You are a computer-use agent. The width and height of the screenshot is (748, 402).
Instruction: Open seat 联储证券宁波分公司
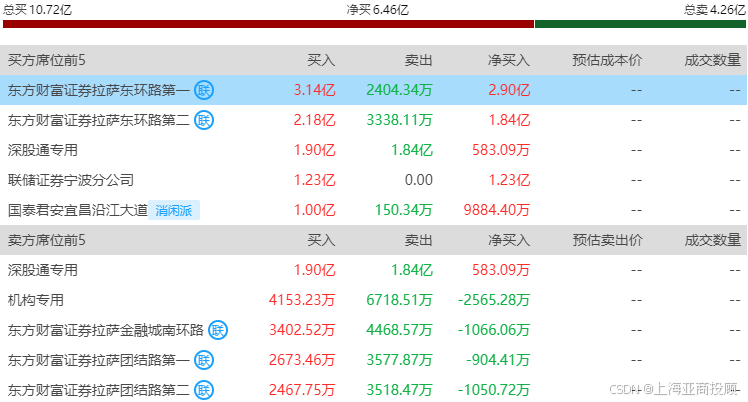click(x=71, y=180)
